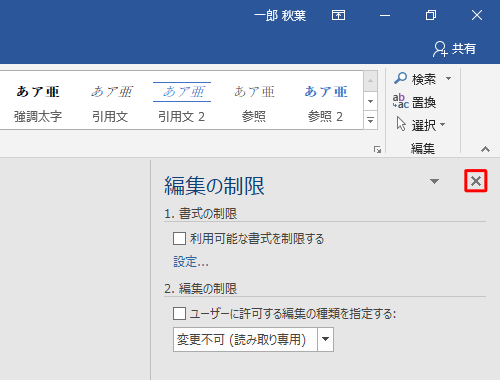Apply the 引用文 style
The height and width of the screenshot is (380, 500).
click(x=111, y=104)
